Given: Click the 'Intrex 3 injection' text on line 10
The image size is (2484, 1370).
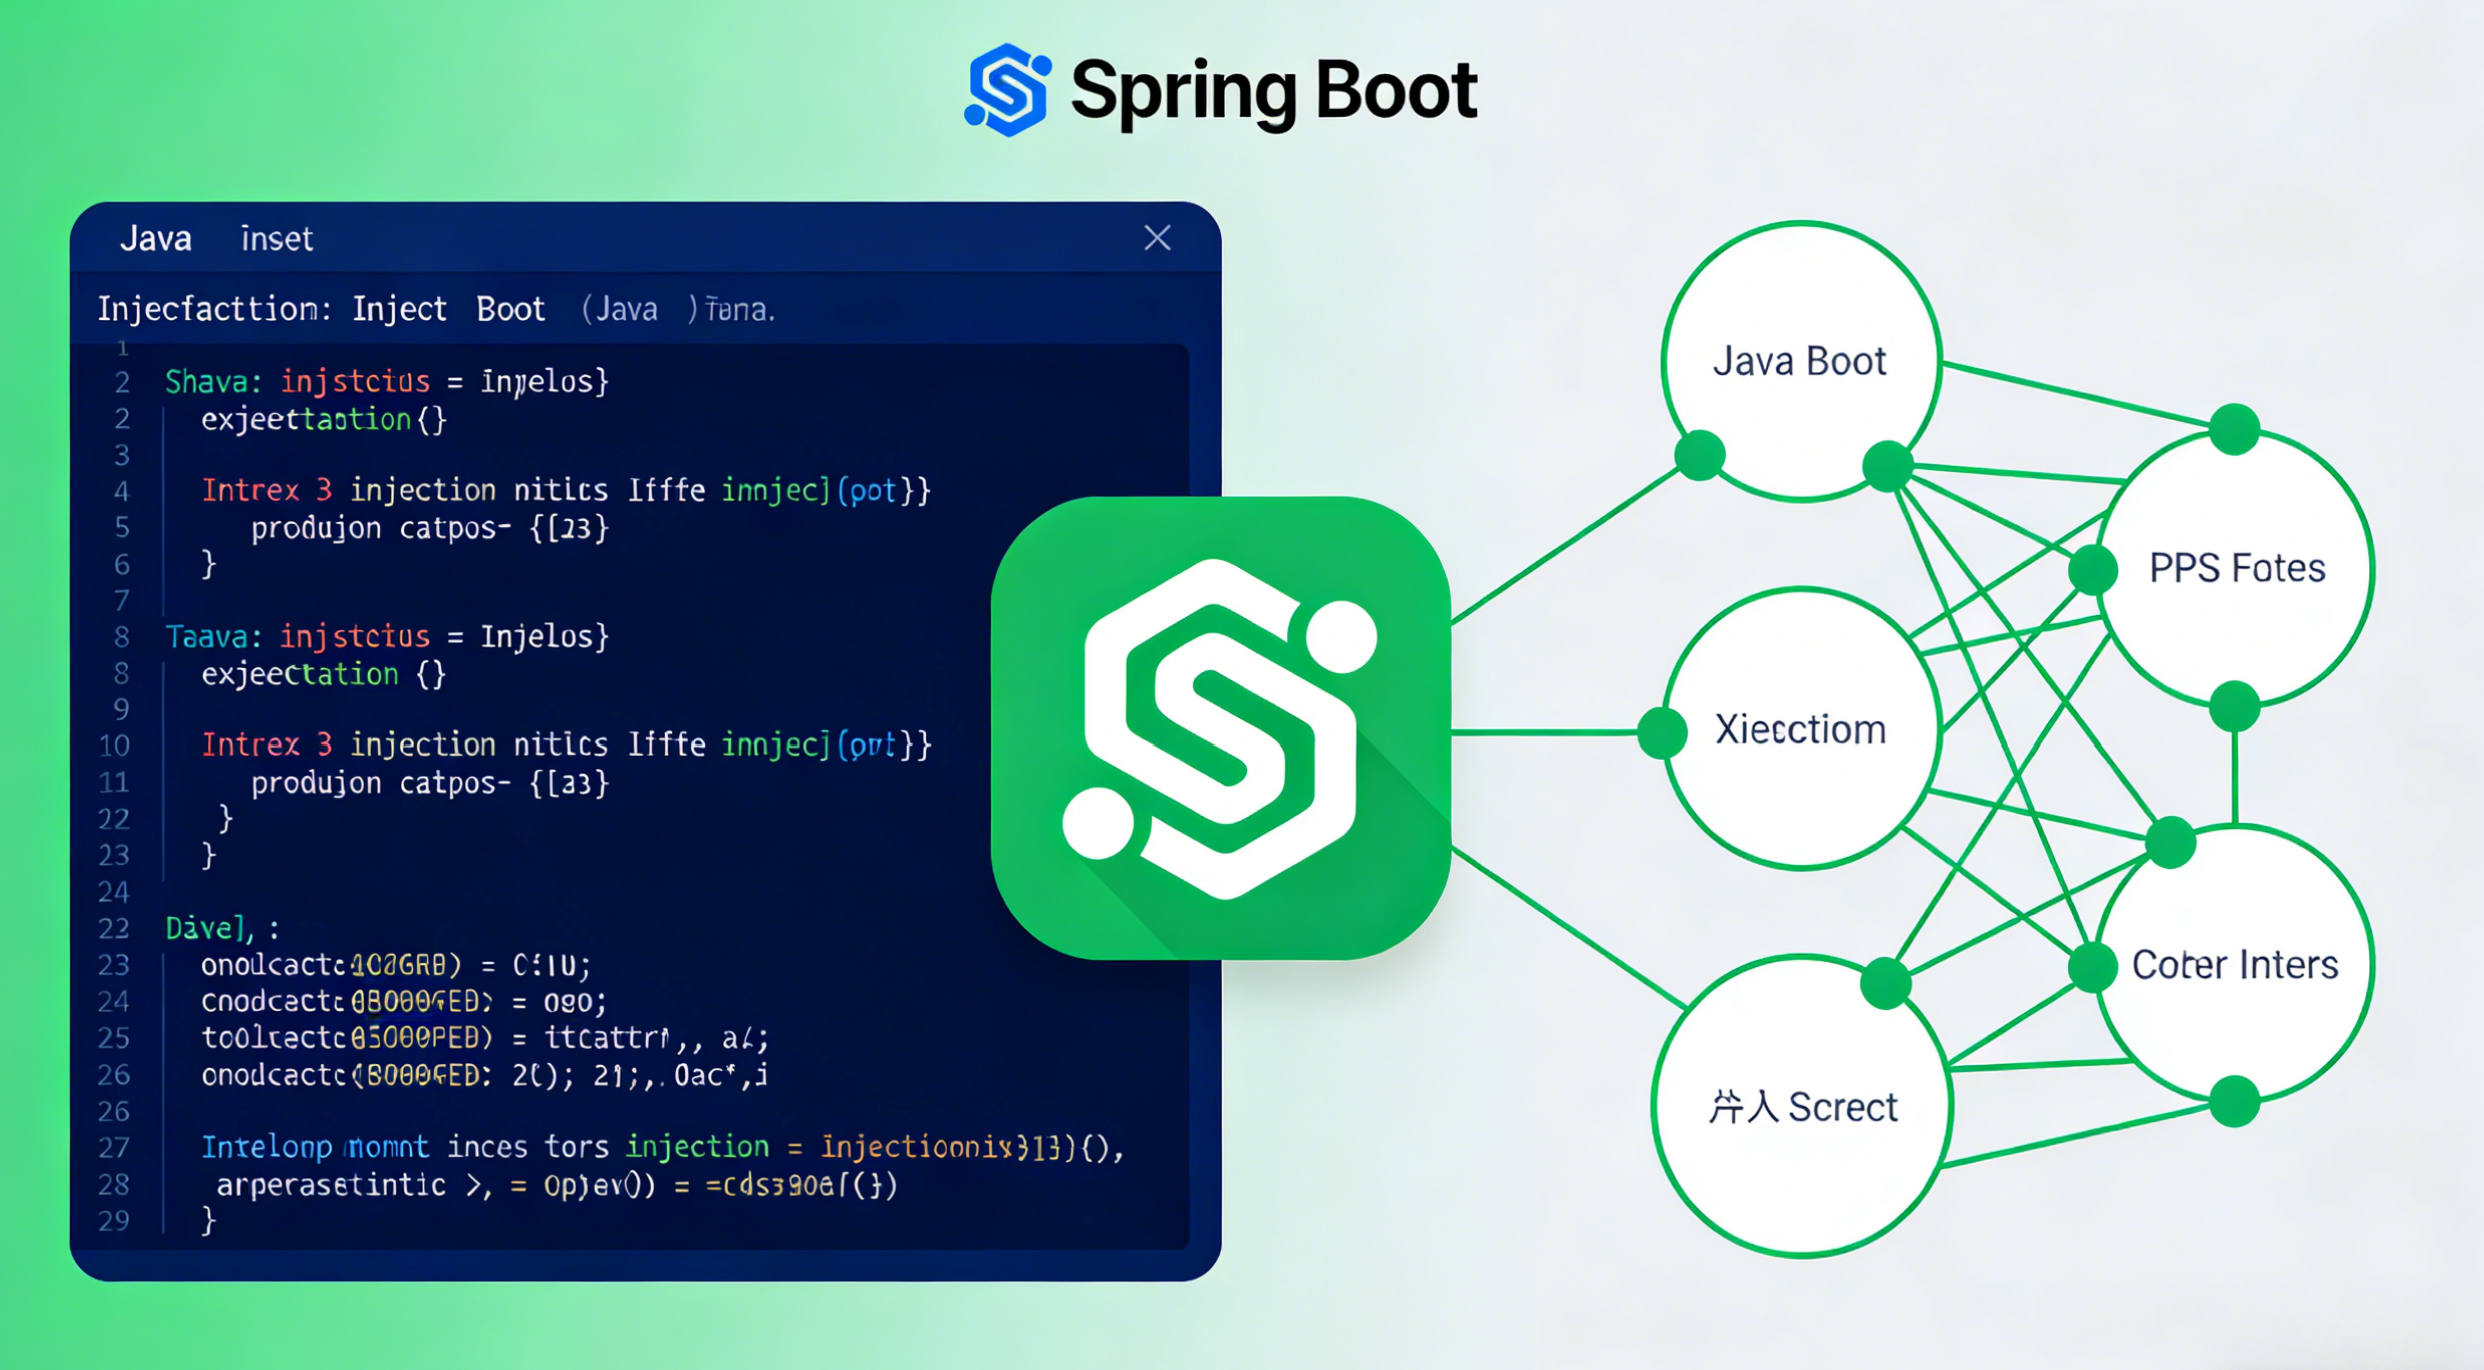Looking at the screenshot, I should 348,744.
